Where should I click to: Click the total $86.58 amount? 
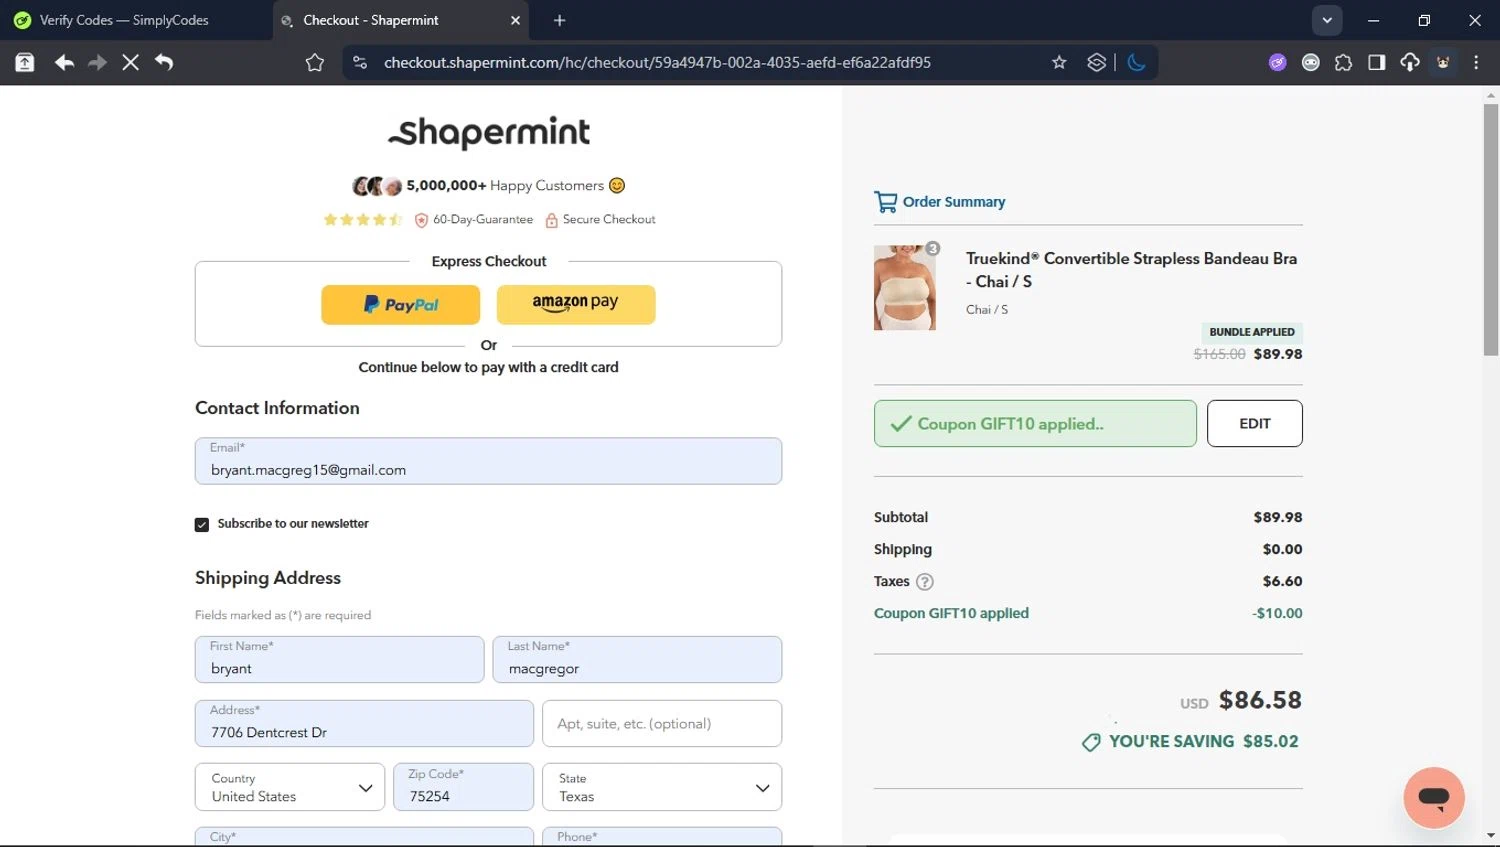[x=1260, y=700]
